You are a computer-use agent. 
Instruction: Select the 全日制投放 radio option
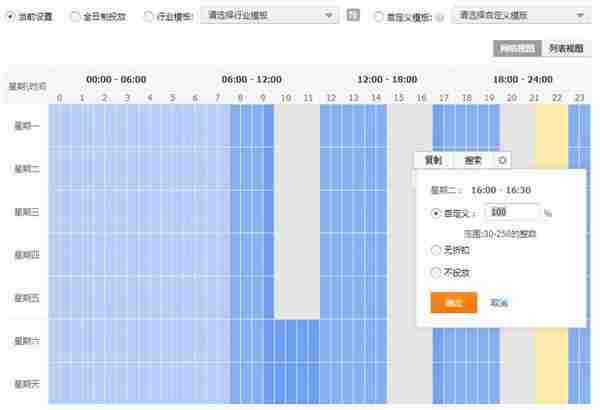coord(74,17)
